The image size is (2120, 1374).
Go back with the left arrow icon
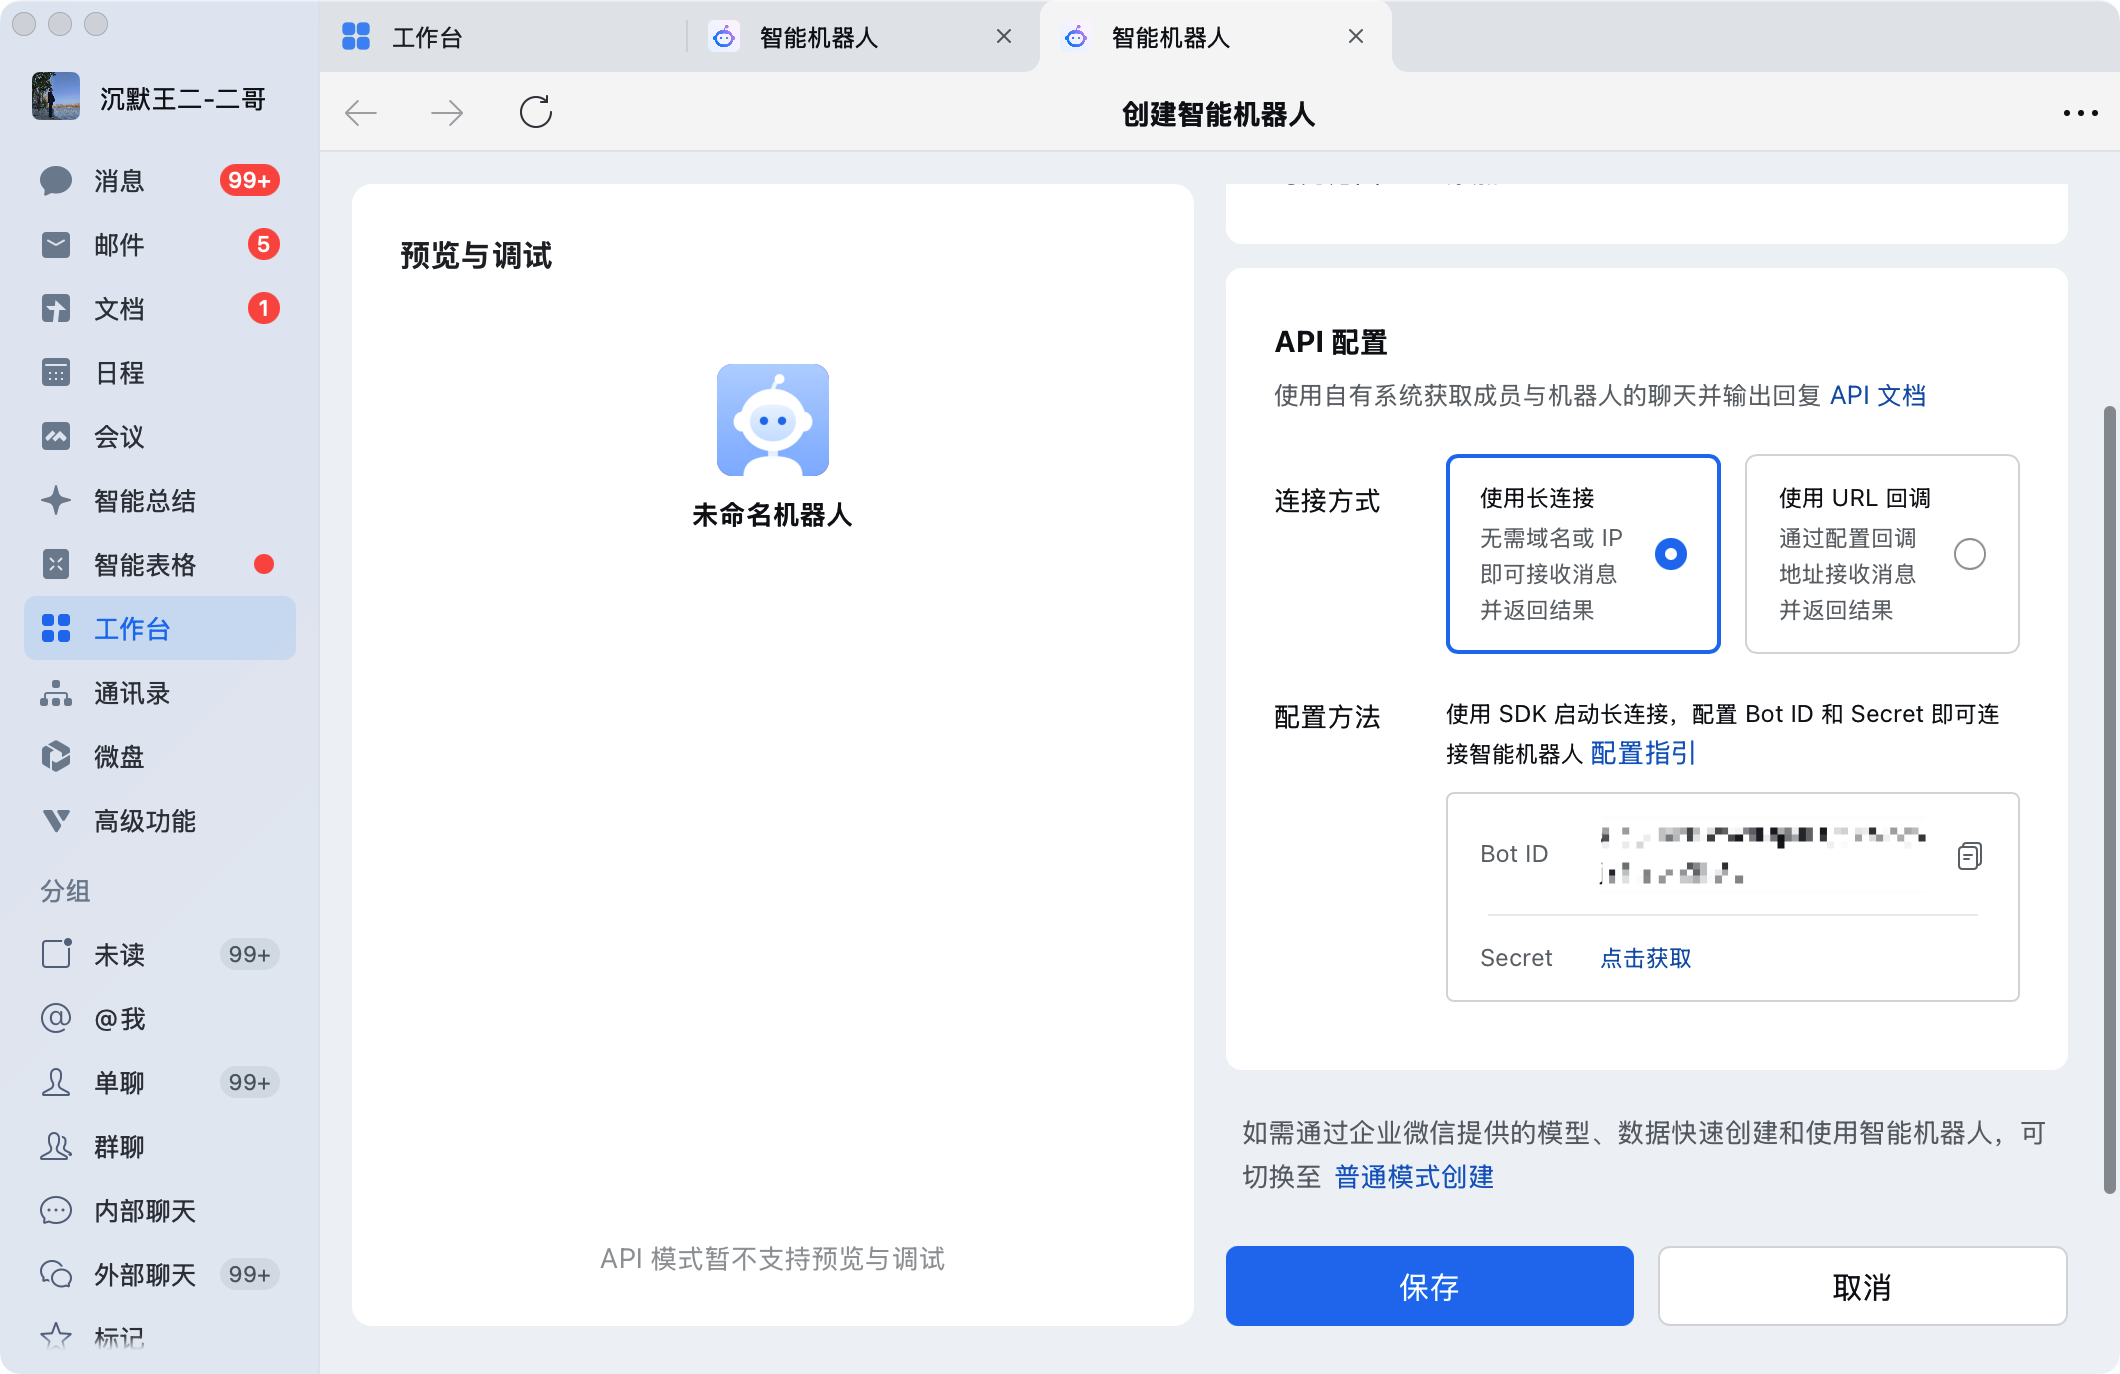coord(361,113)
